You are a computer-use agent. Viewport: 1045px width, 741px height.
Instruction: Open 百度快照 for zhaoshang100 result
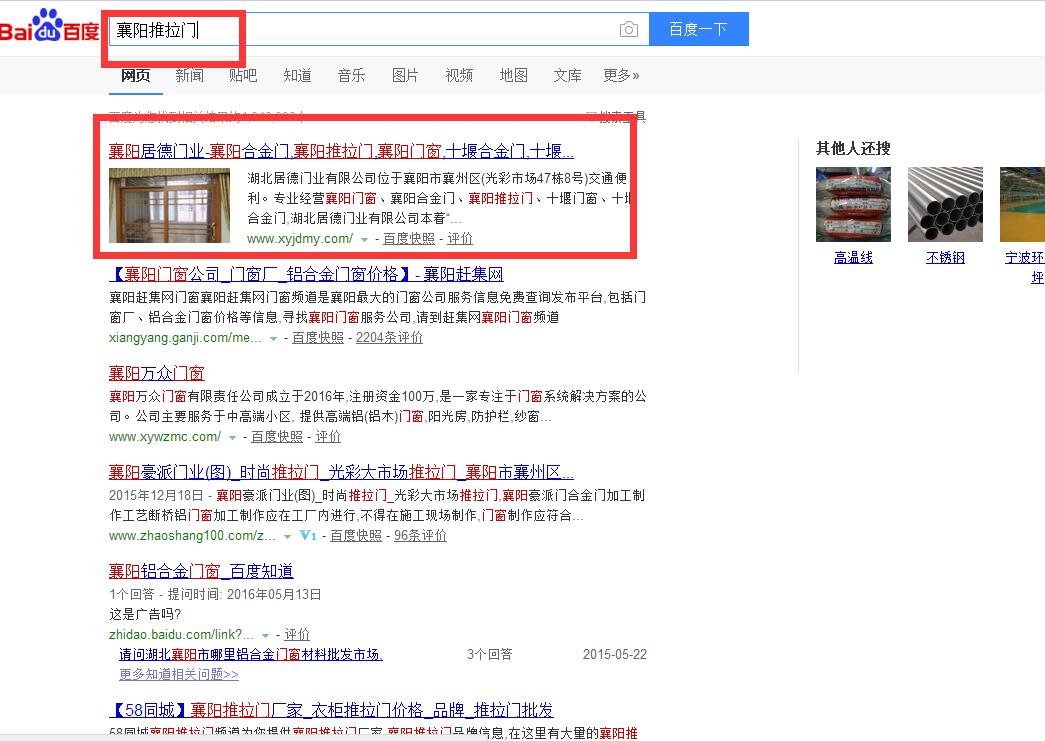(356, 536)
